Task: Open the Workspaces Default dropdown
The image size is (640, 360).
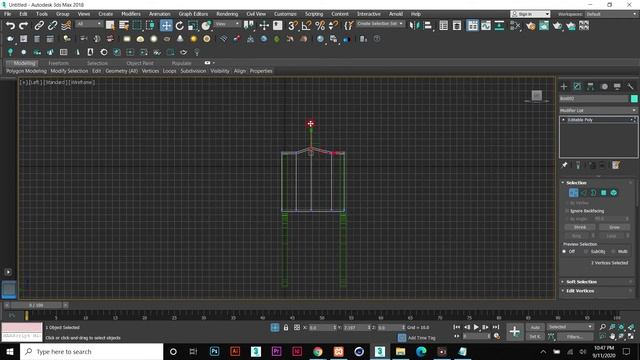Action: click(x=611, y=14)
